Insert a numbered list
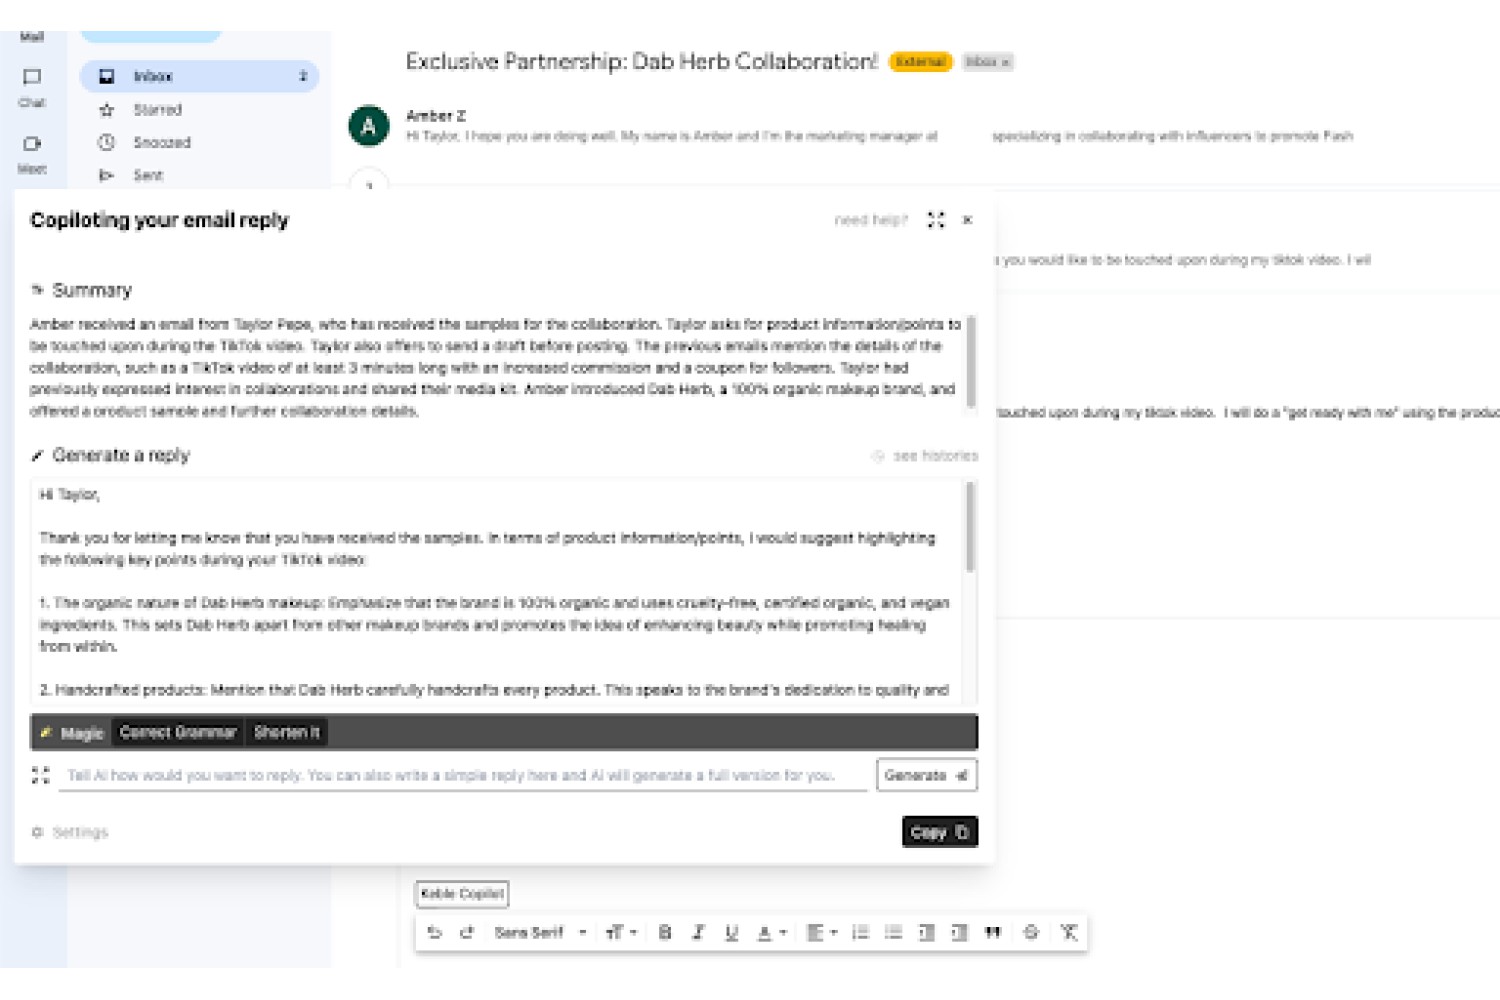 pyautogui.click(x=860, y=933)
